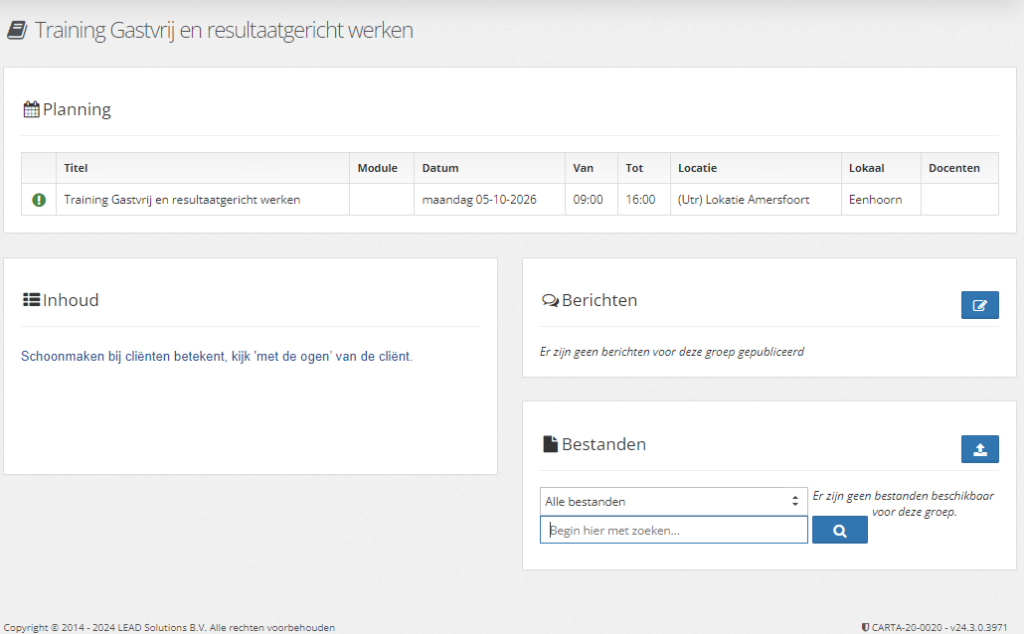Click the 'Er zijn geen berichten' notice

tap(672, 352)
